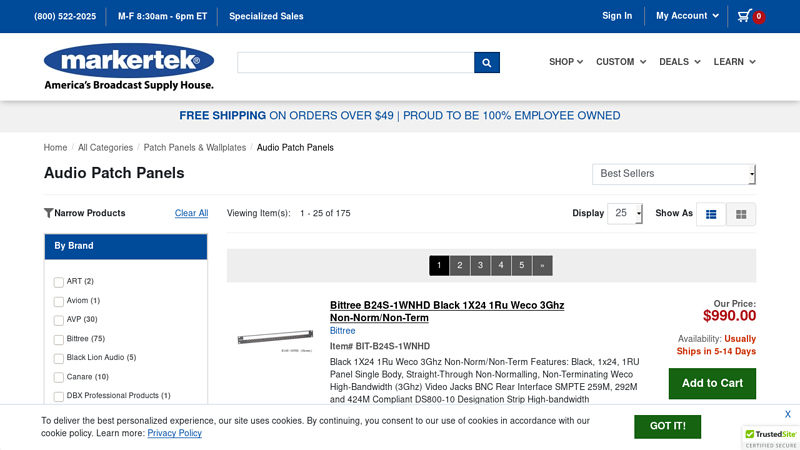Expand the SHOP menu

click(x=566, y=62)
